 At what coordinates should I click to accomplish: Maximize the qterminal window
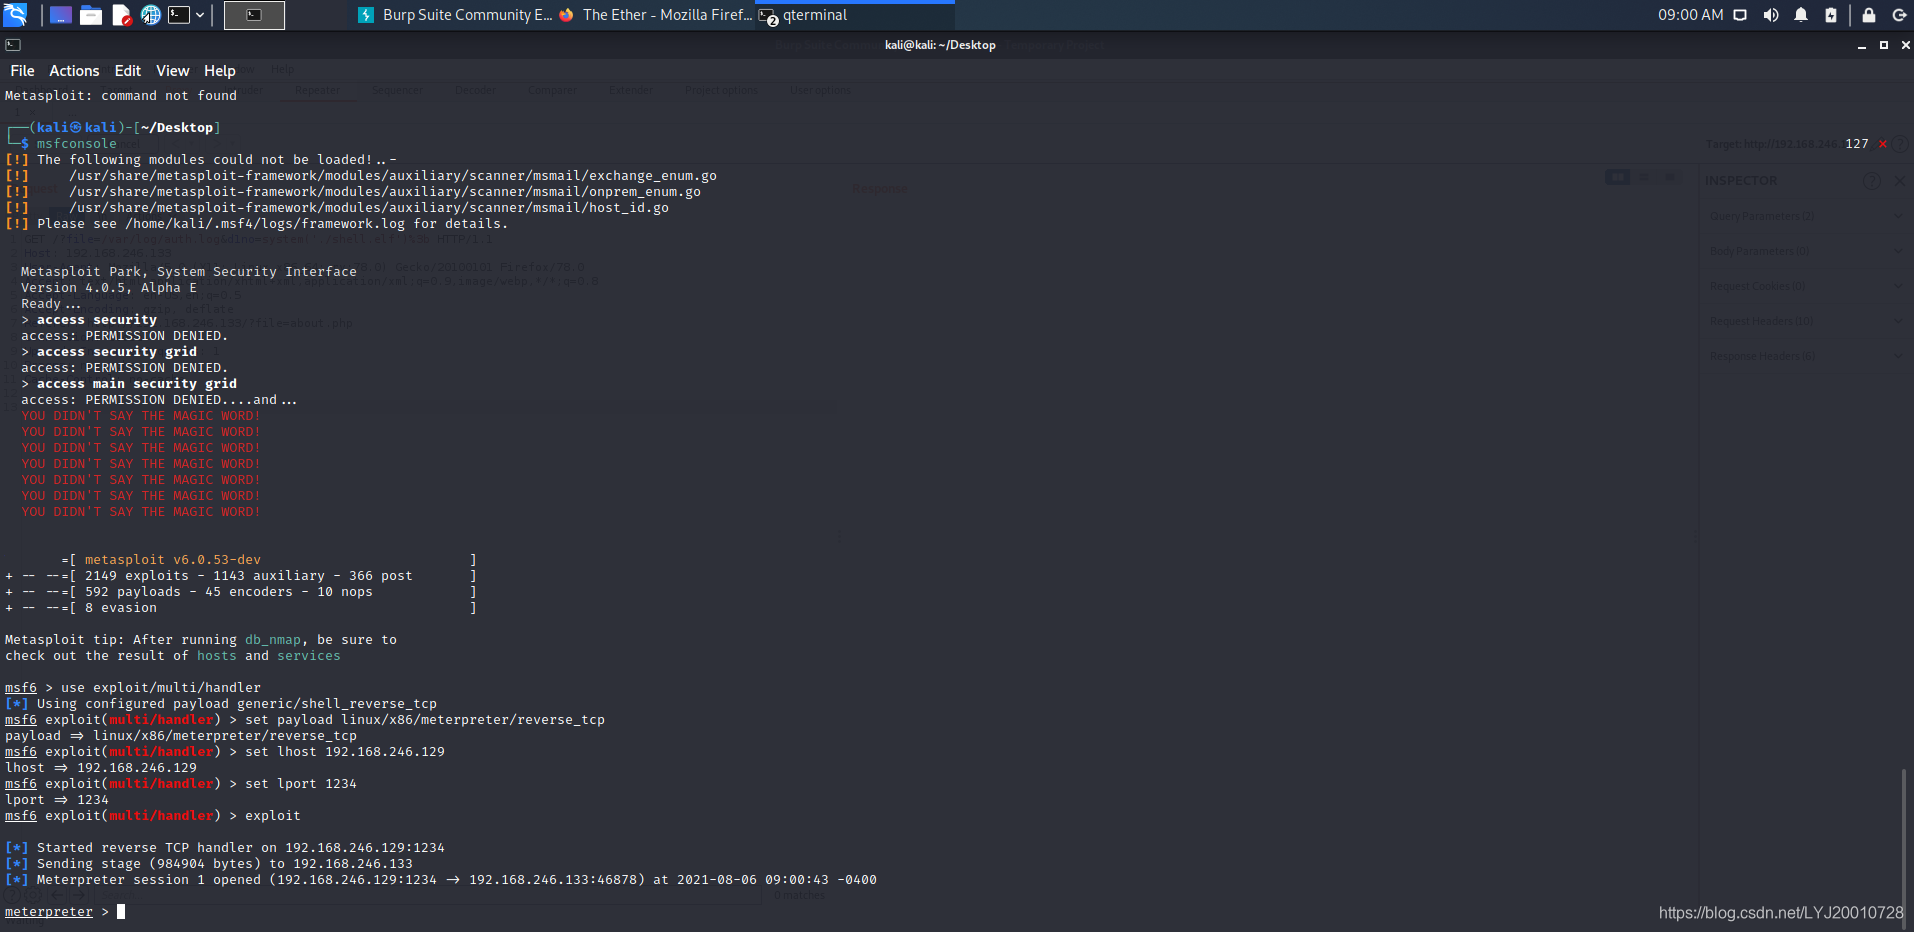pyautogui.click(x=1884, y=45)
